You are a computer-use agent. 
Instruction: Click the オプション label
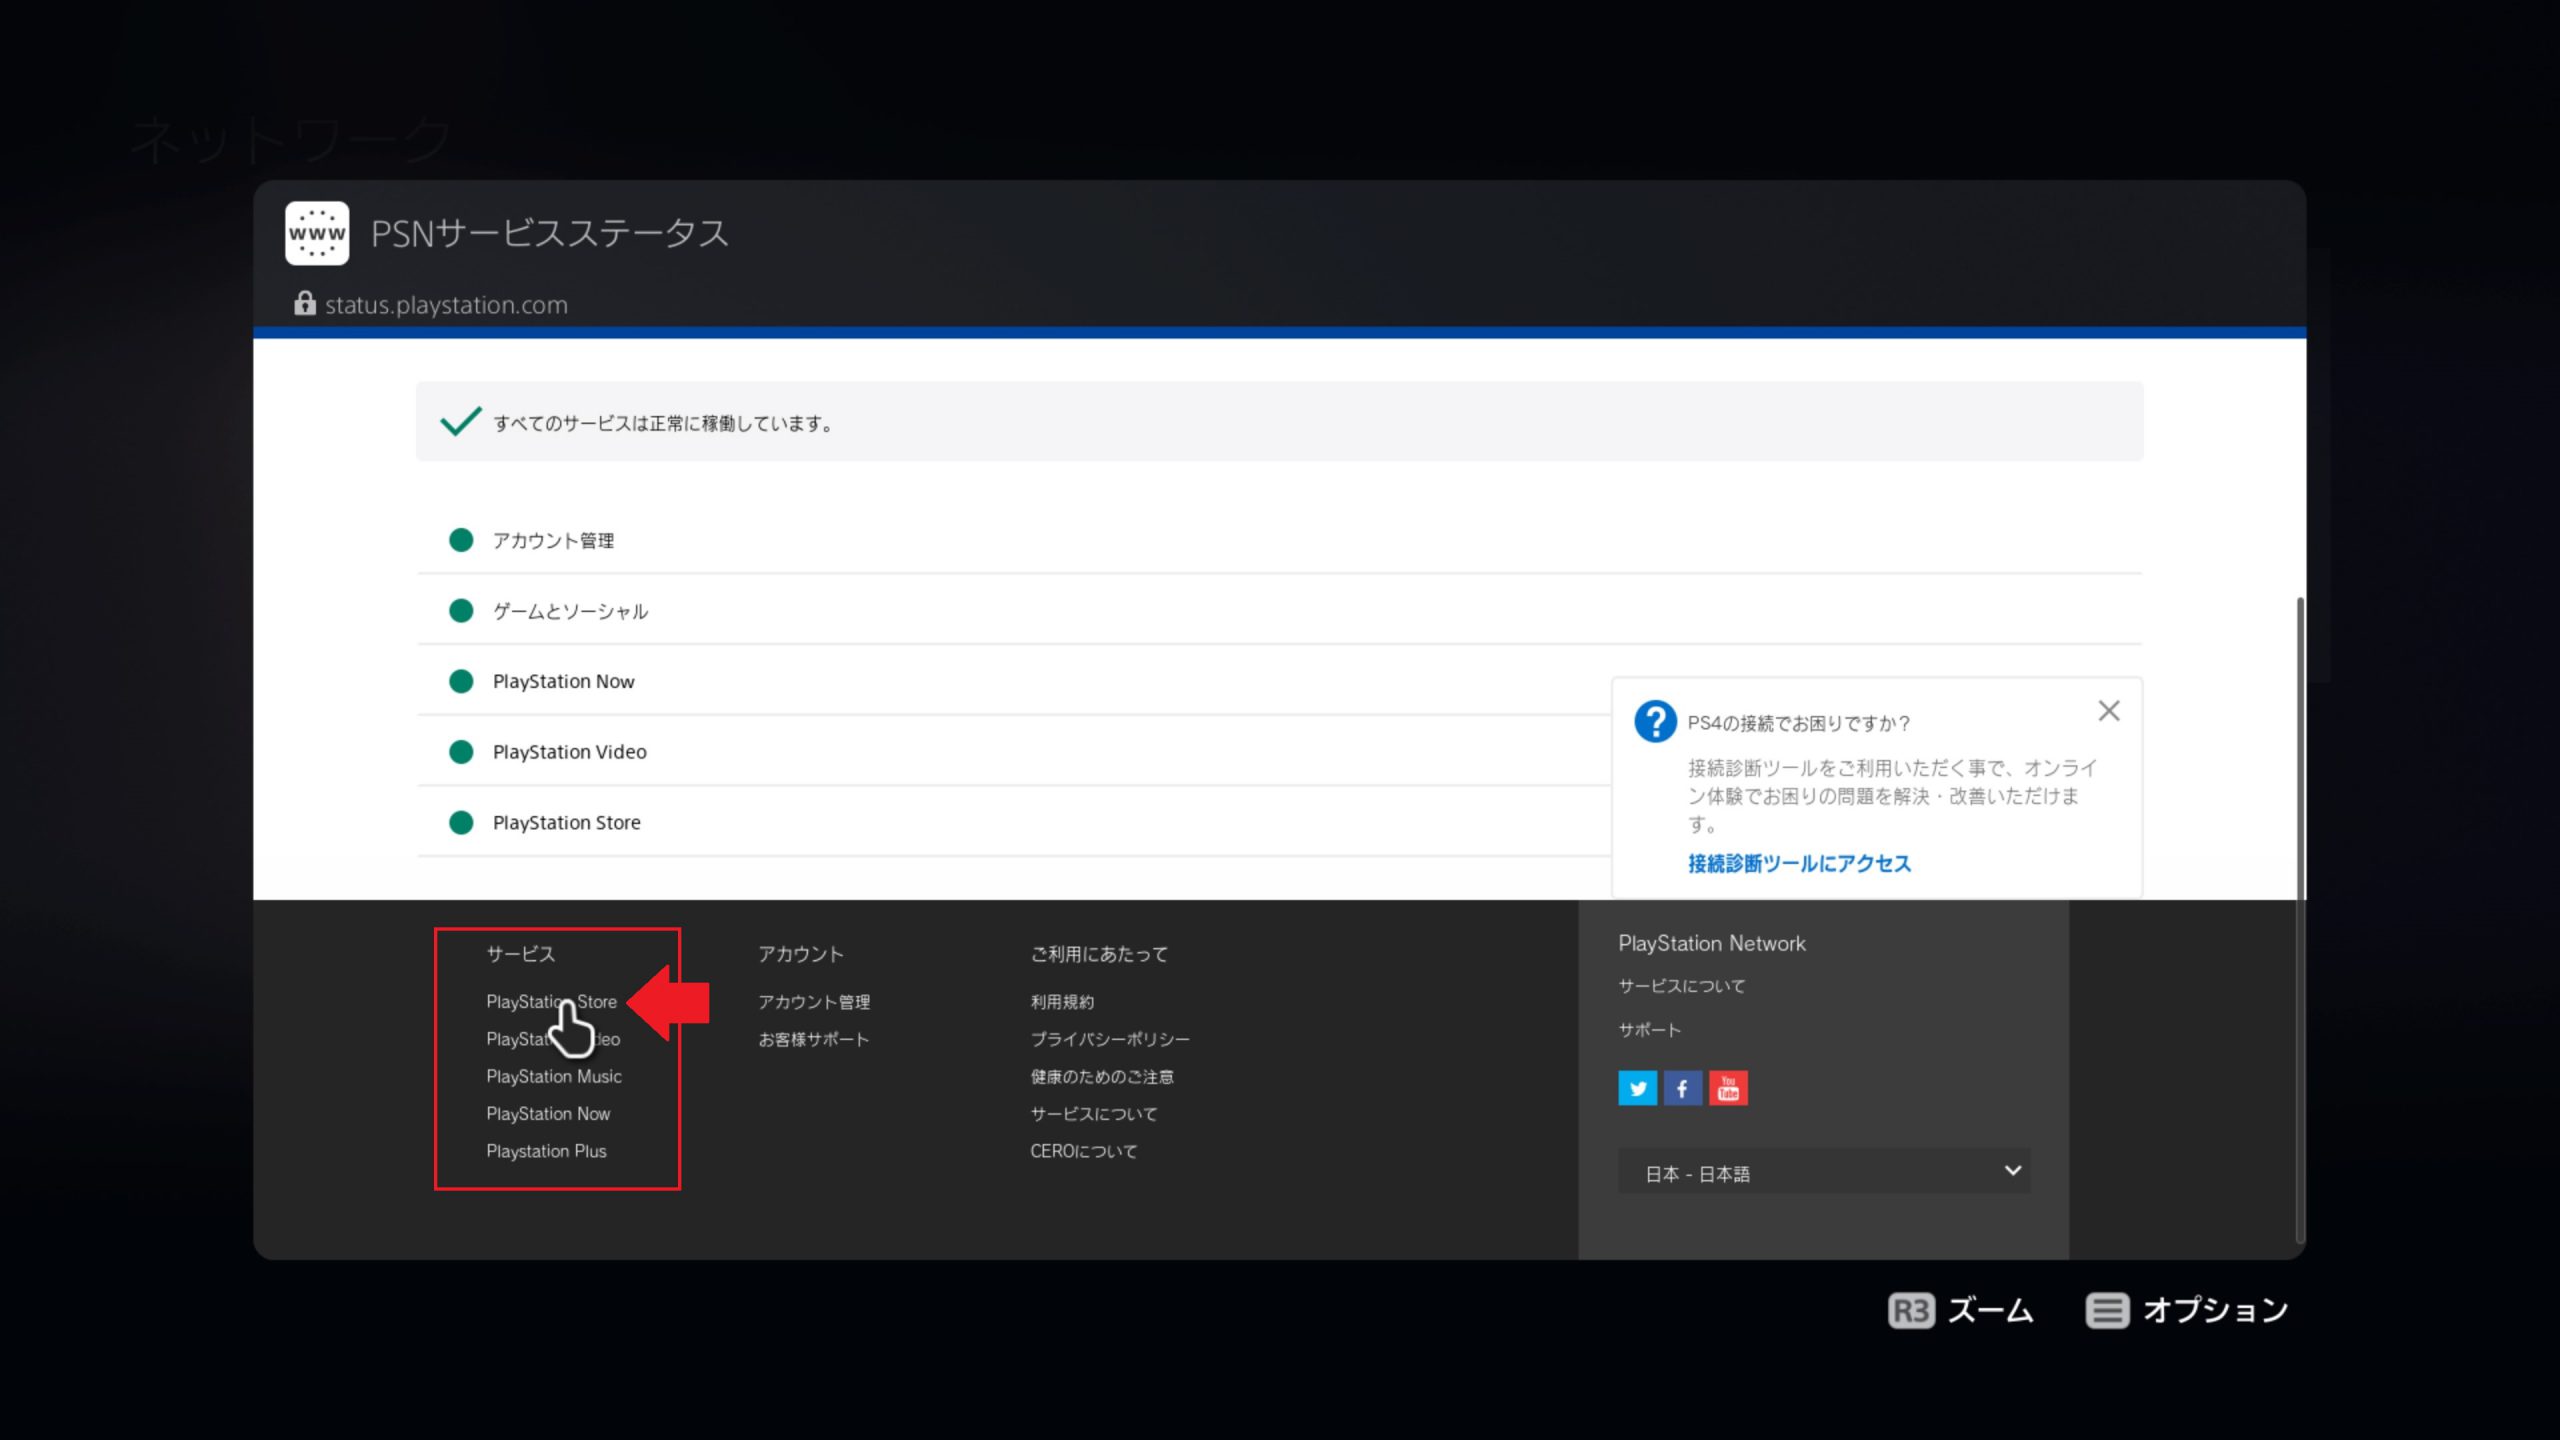pyautogui.click(x=2216, y=1310)
